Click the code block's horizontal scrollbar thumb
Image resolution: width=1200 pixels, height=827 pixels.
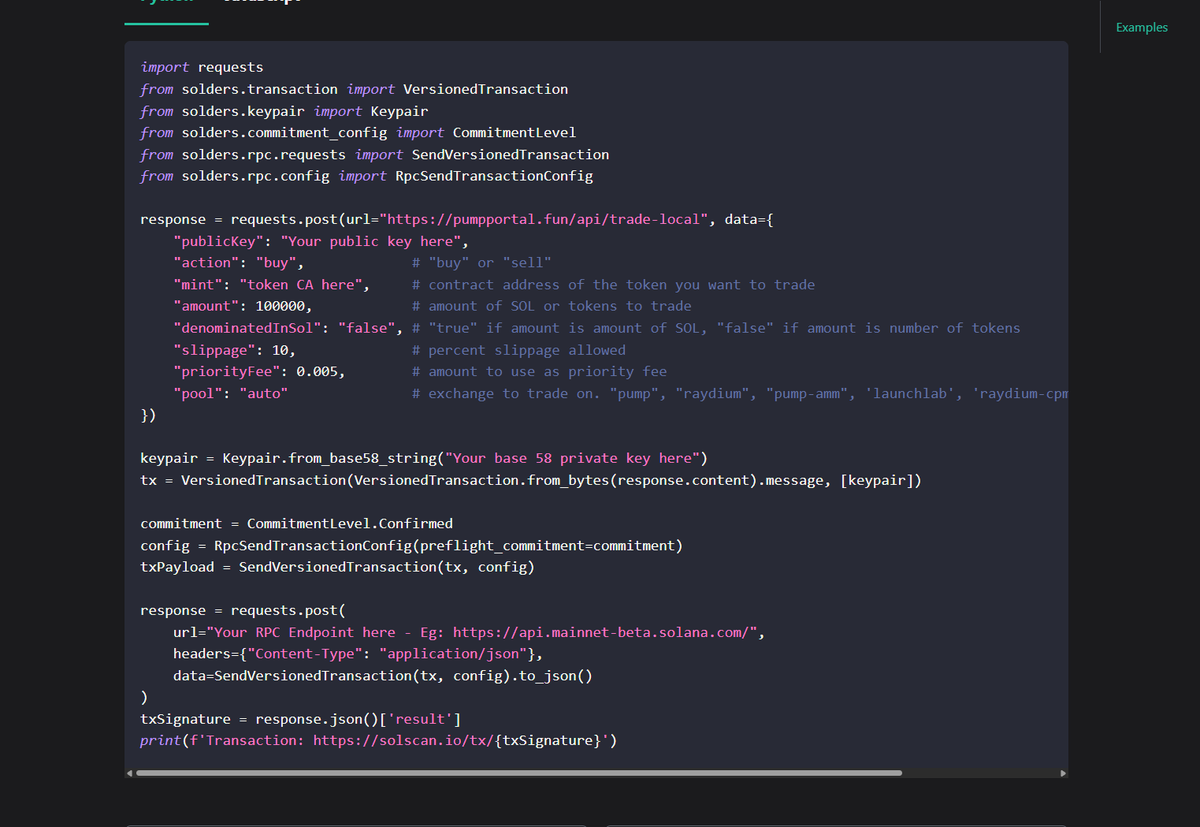519,773
